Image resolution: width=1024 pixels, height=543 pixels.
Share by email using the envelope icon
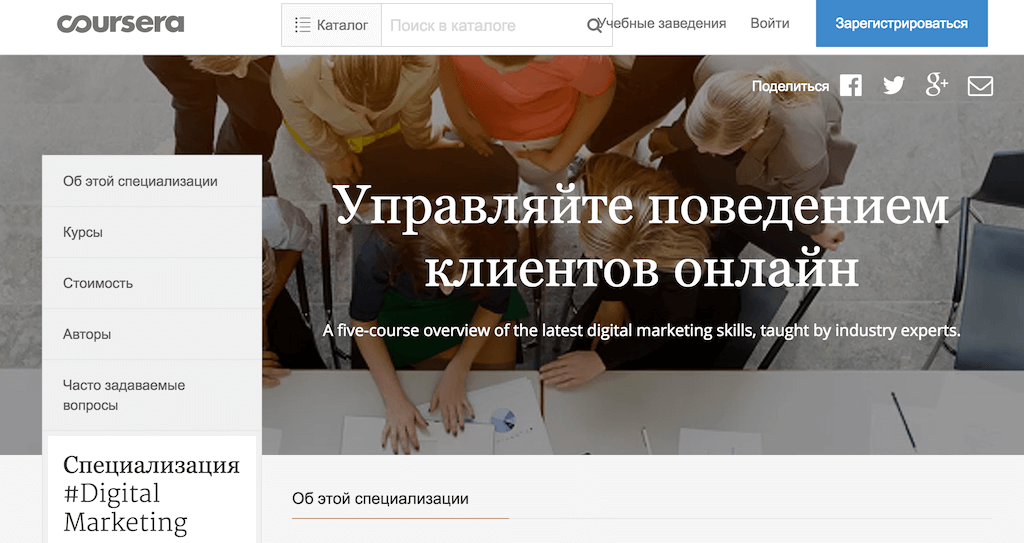[980, 86]
